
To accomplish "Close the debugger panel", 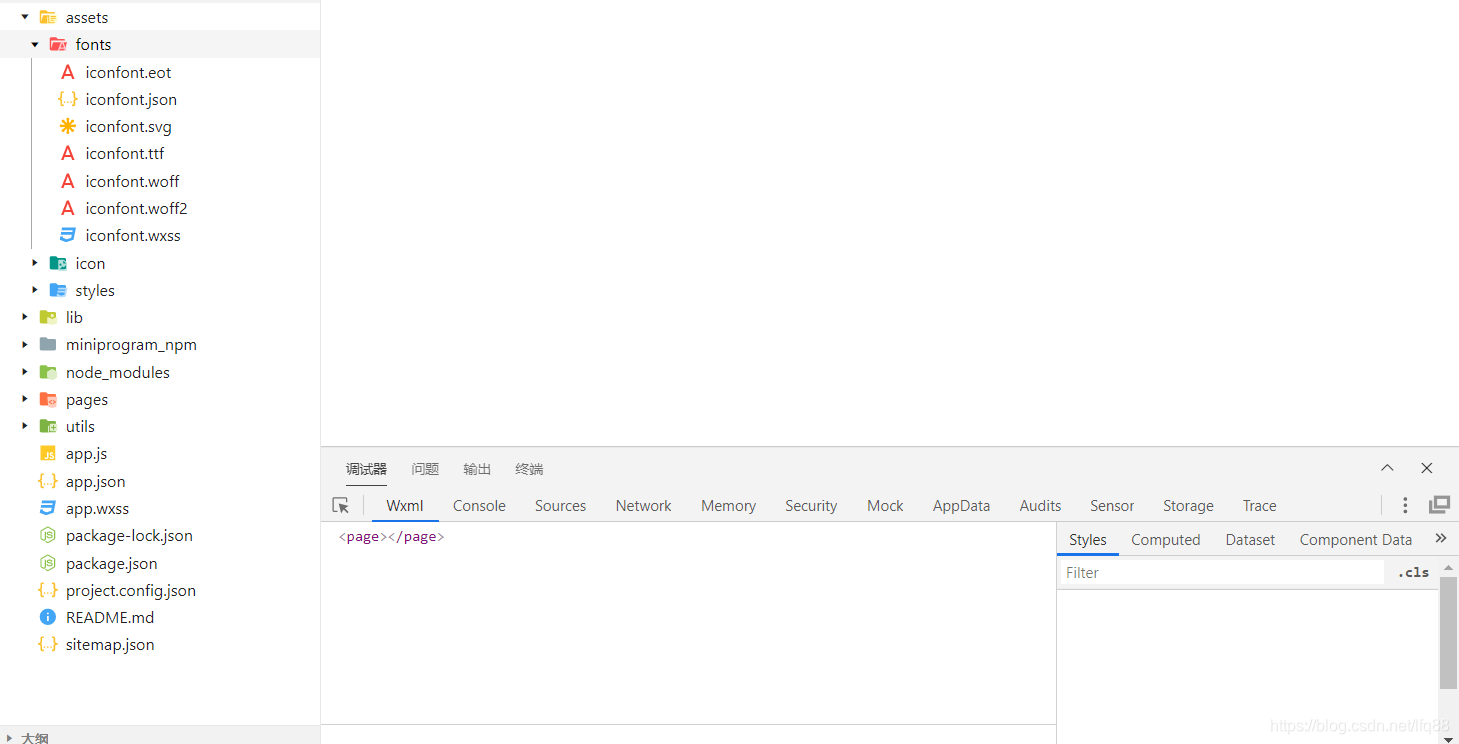I will pyautogui.click(x=1427, y=468).
